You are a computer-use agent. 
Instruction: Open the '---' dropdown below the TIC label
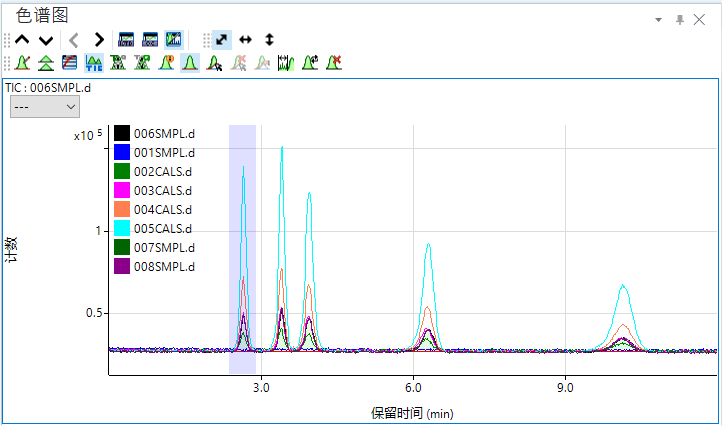45,107
